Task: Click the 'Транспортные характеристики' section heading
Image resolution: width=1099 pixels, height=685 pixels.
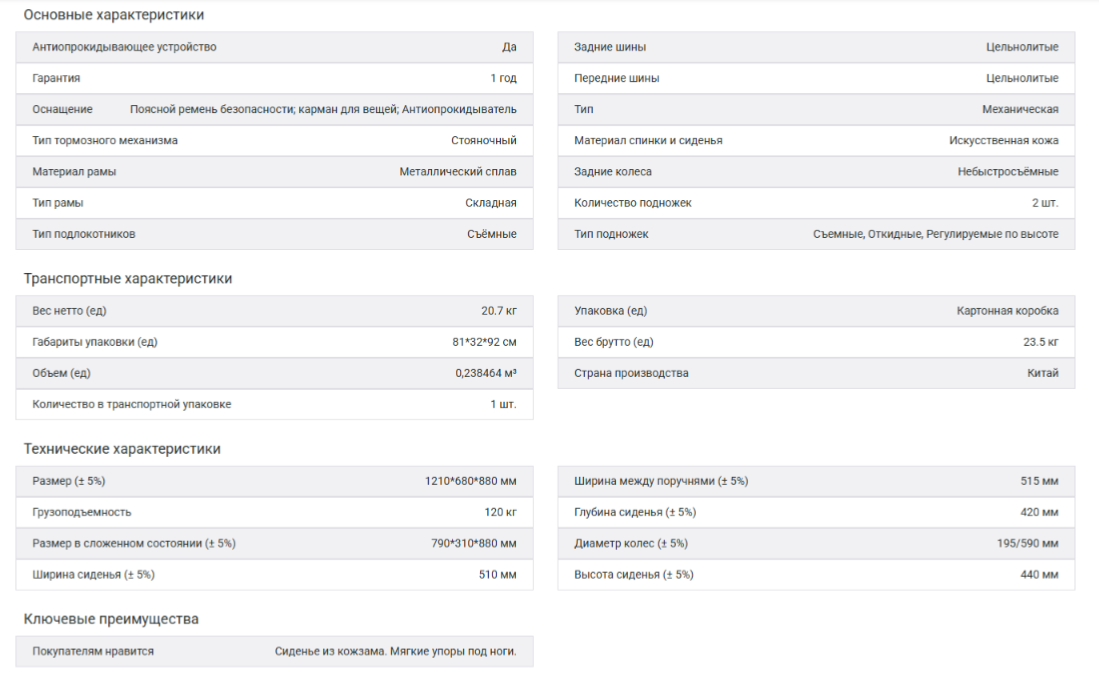Action: (x=127, y=279)
